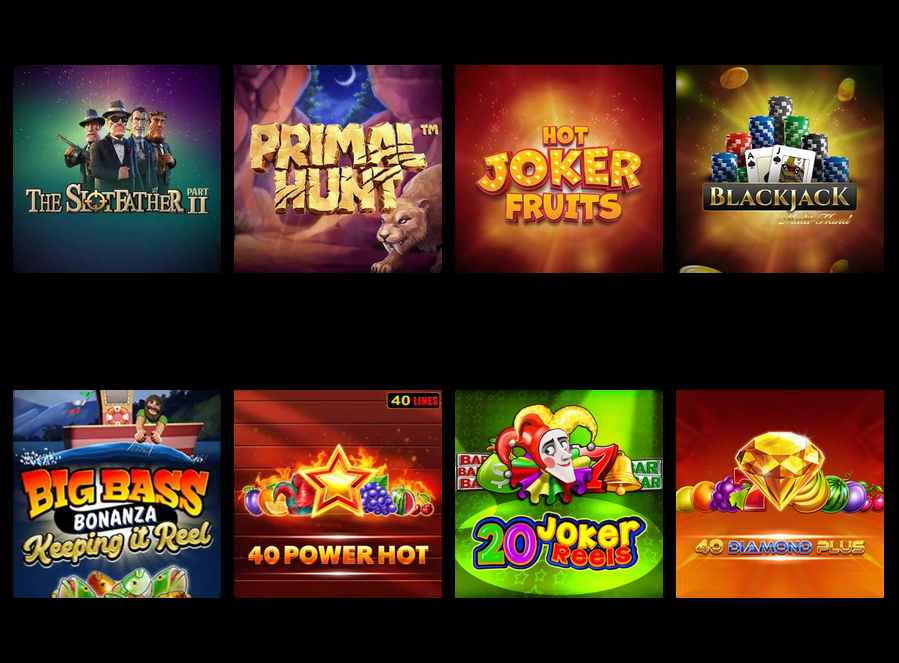This screenshot has width=899, height=663.
Task: Open Big Bass Bonanza Keeping it Reel
Action: [117, 494]
